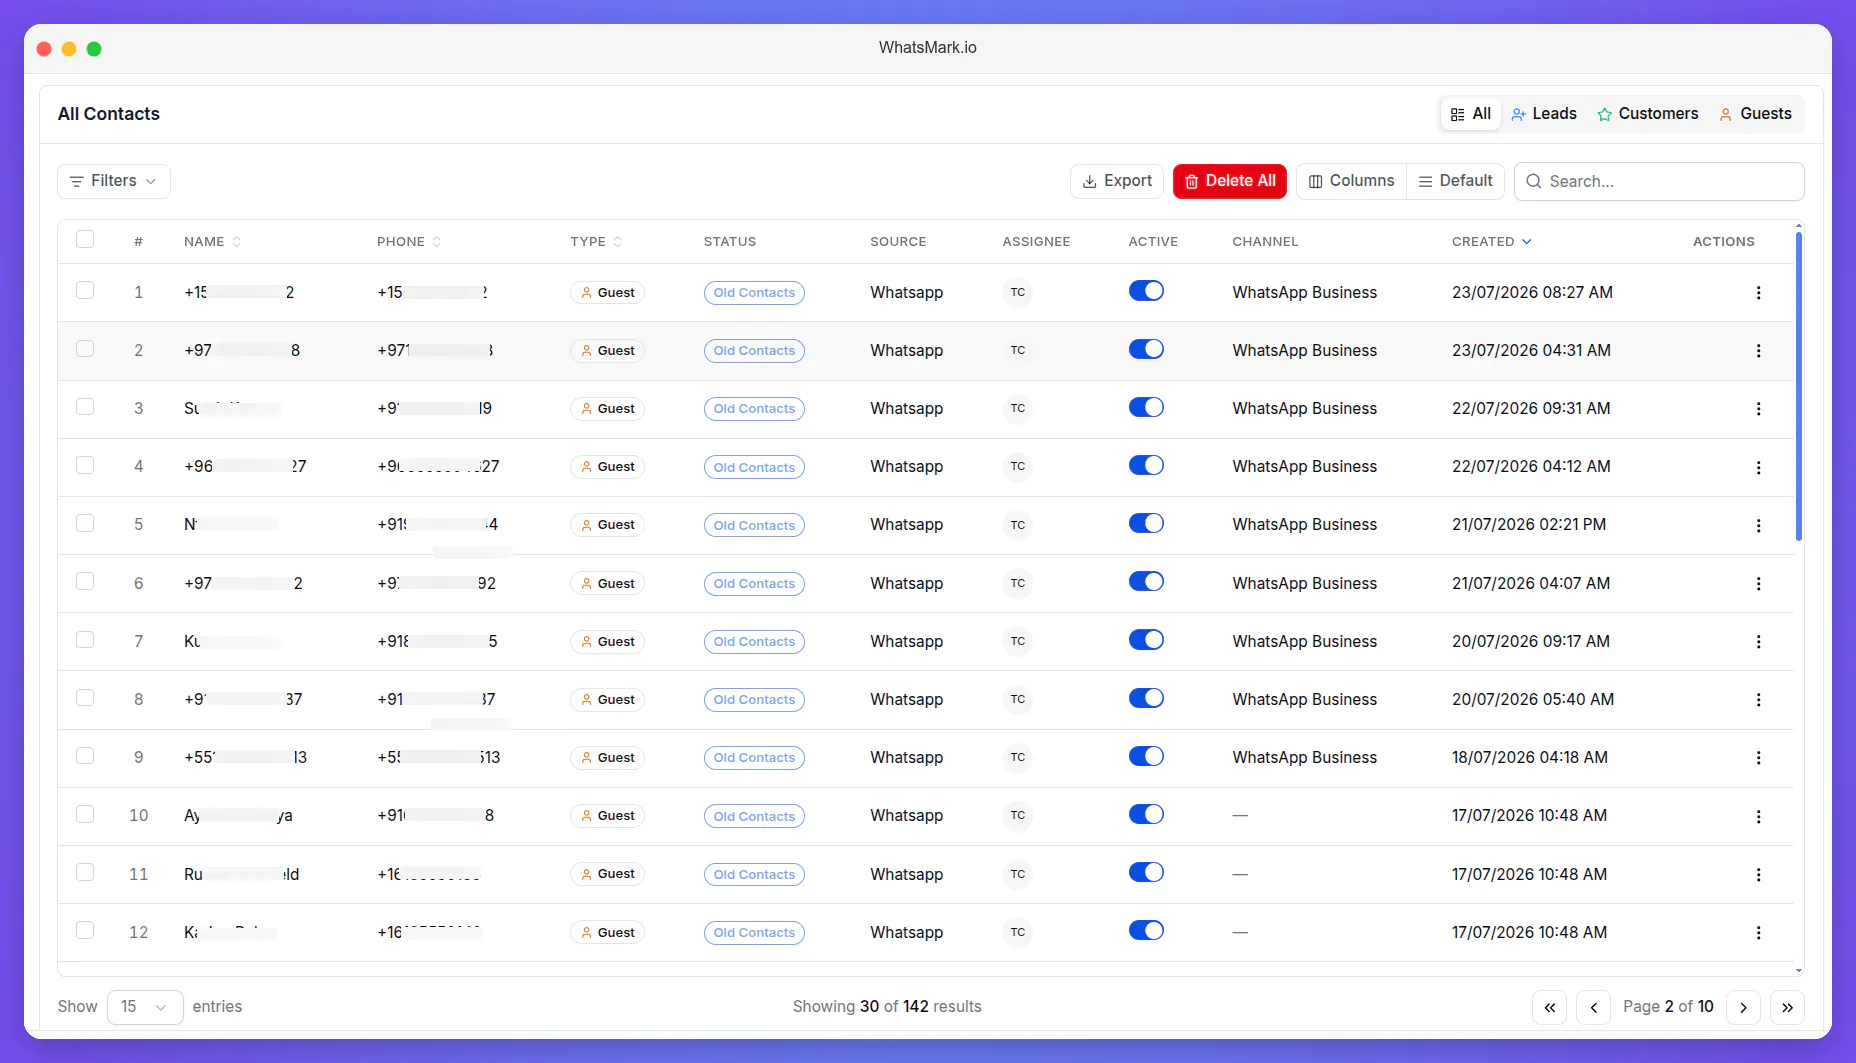The image size is (1856, 1063).
Task: Go to previous page arrow
Action: [1593, 1007]
